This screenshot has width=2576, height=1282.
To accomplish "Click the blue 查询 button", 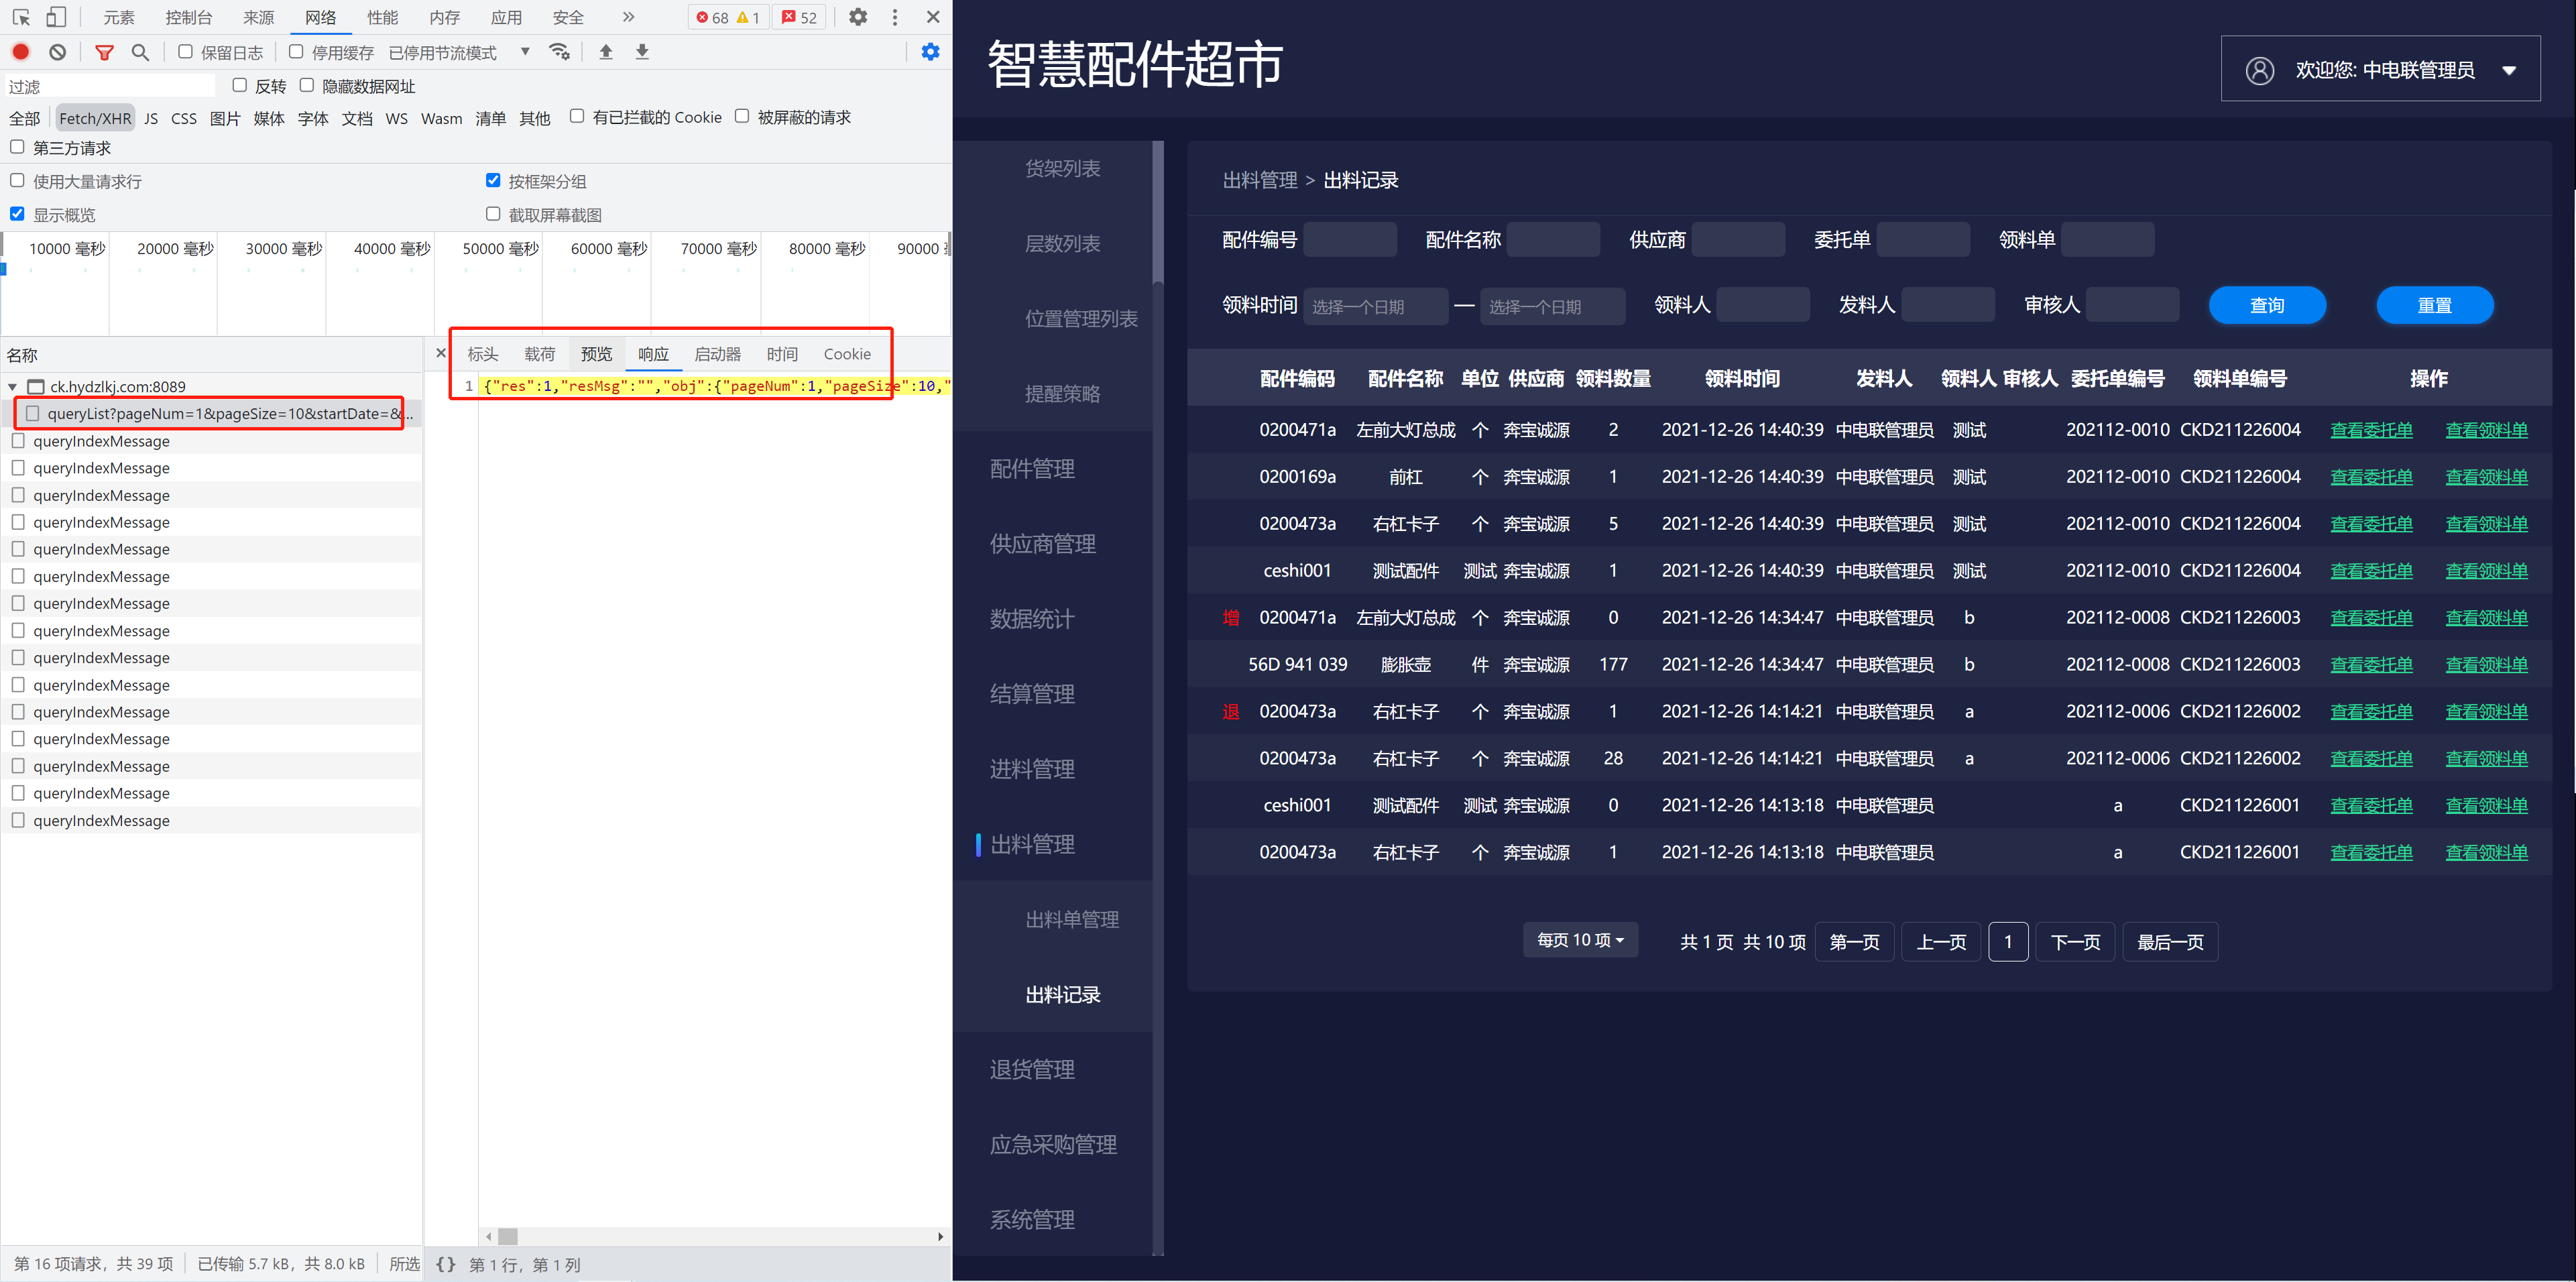I will (2267, 305).
